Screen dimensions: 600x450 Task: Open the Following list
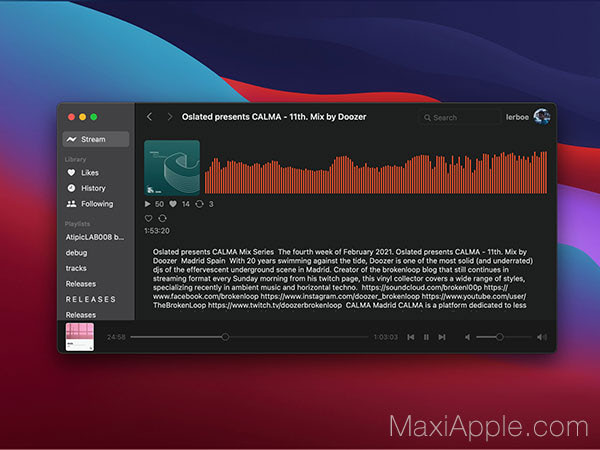(97, 204)
